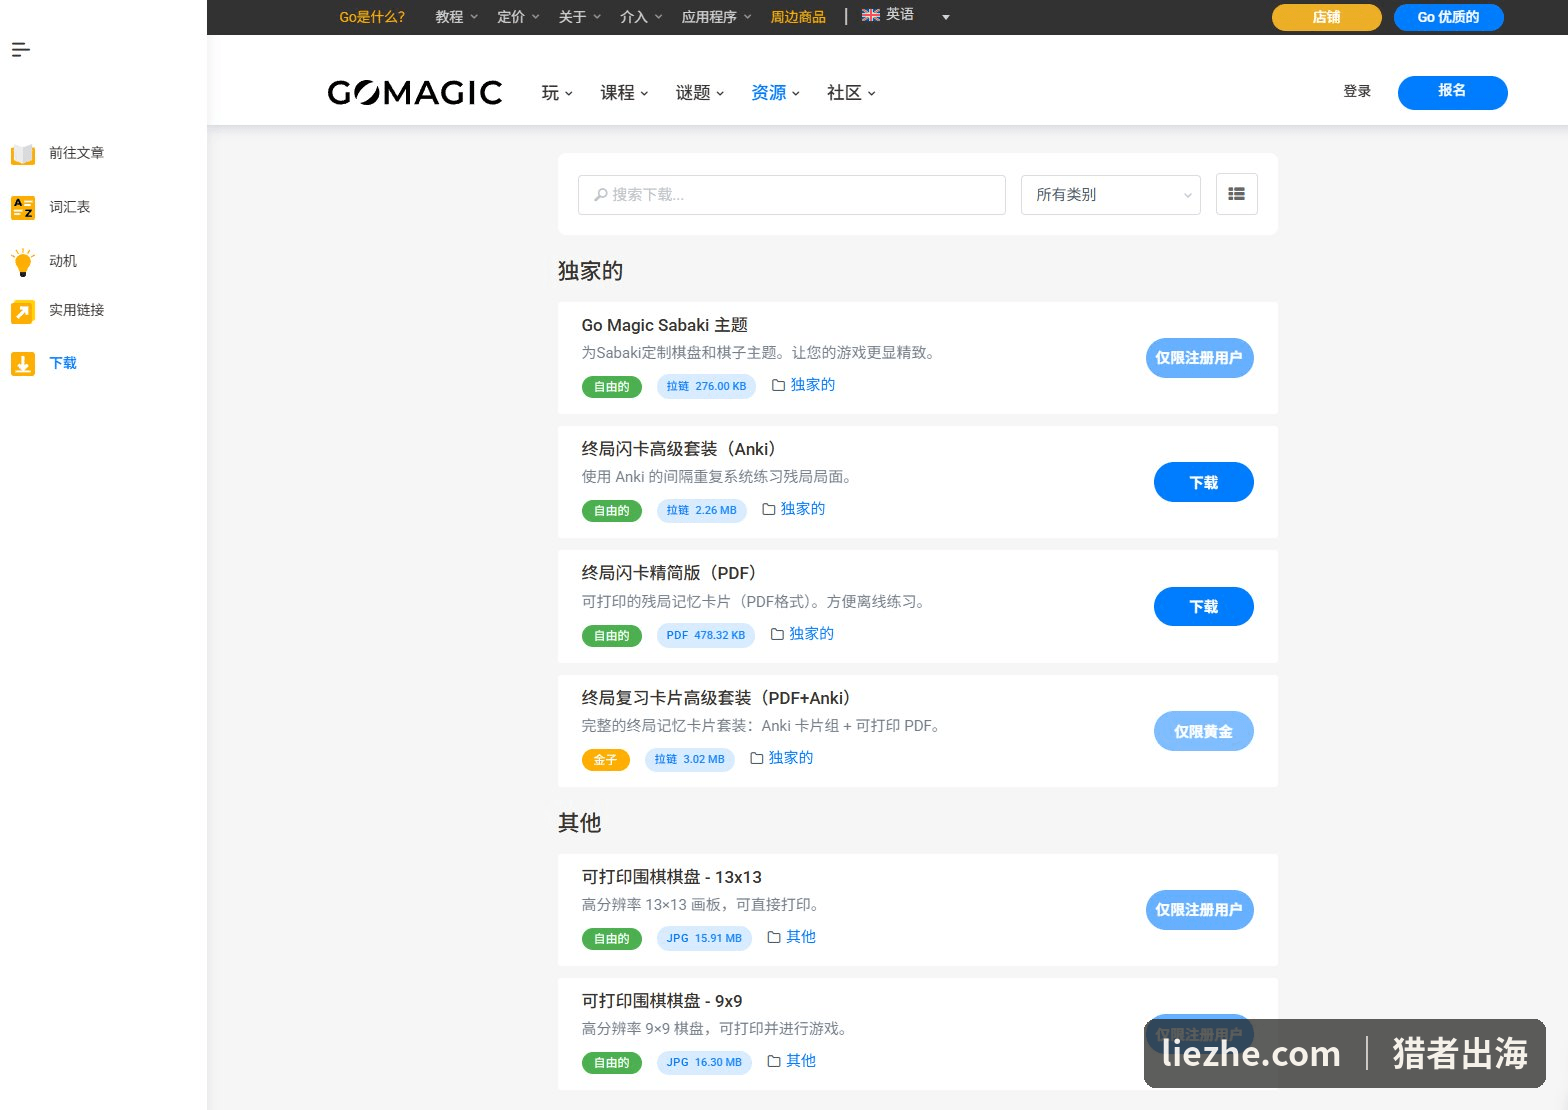Click the UK flag language icon
1568x1110 pixels.
pyautogui.click(x=871, y=15)
